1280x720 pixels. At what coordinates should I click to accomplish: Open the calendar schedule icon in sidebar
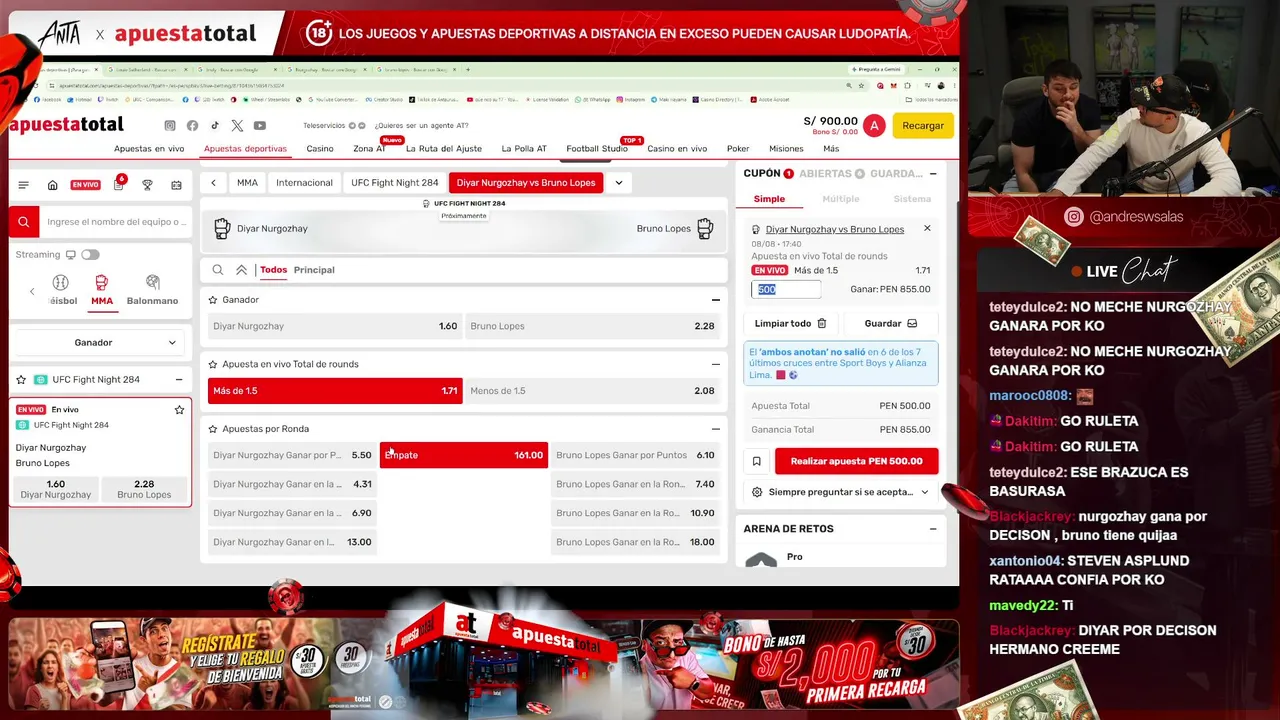[176, 185]
